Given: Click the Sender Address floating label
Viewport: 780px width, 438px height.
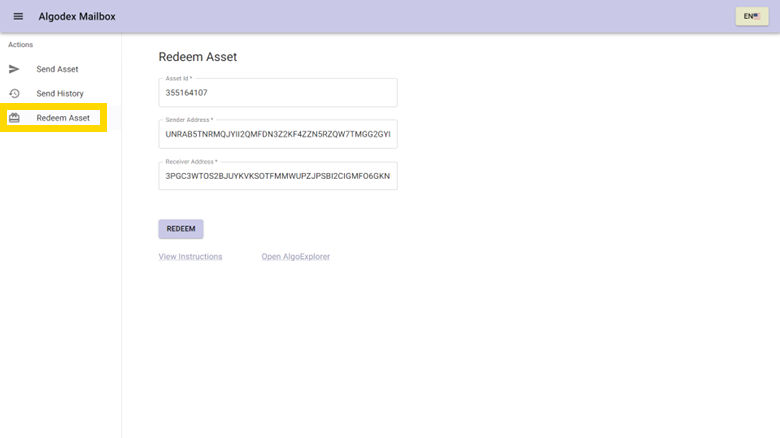Looking at the screenshot, I should (189, 120).
